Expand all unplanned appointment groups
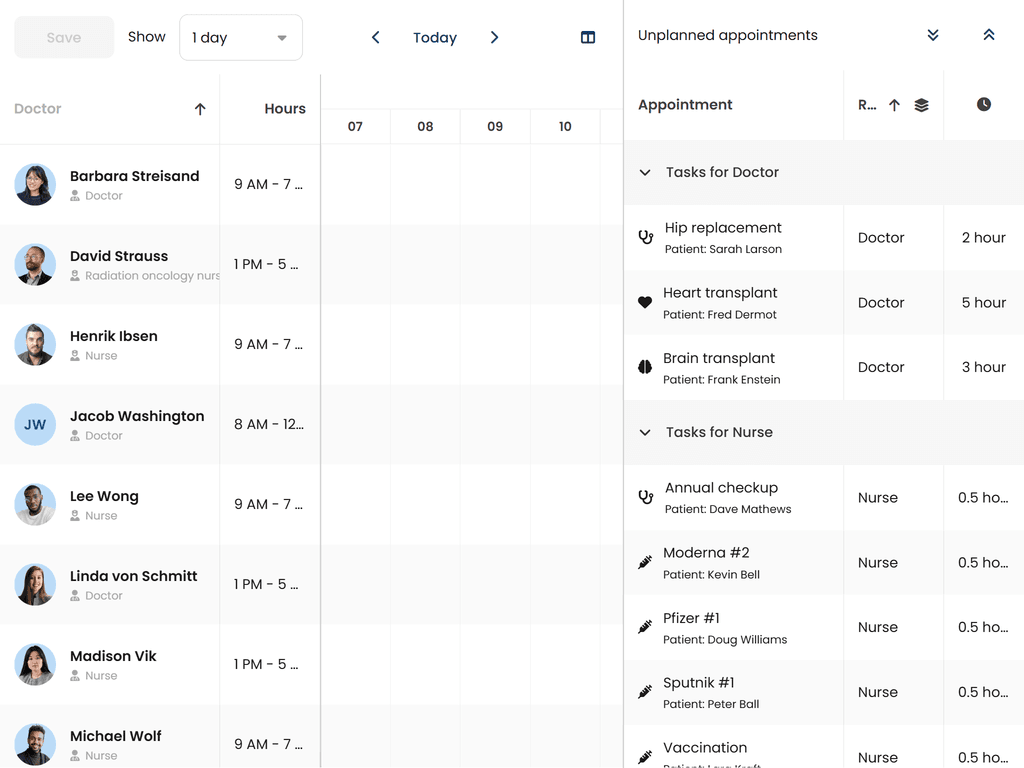 coord(933,35)
